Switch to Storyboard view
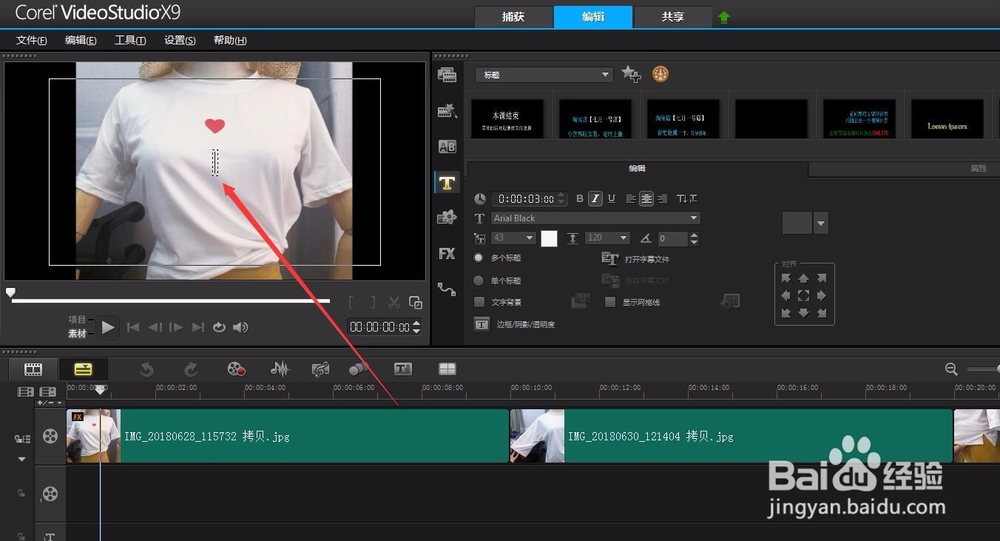This screenshot has height=541, width=1000. [33, 369]
